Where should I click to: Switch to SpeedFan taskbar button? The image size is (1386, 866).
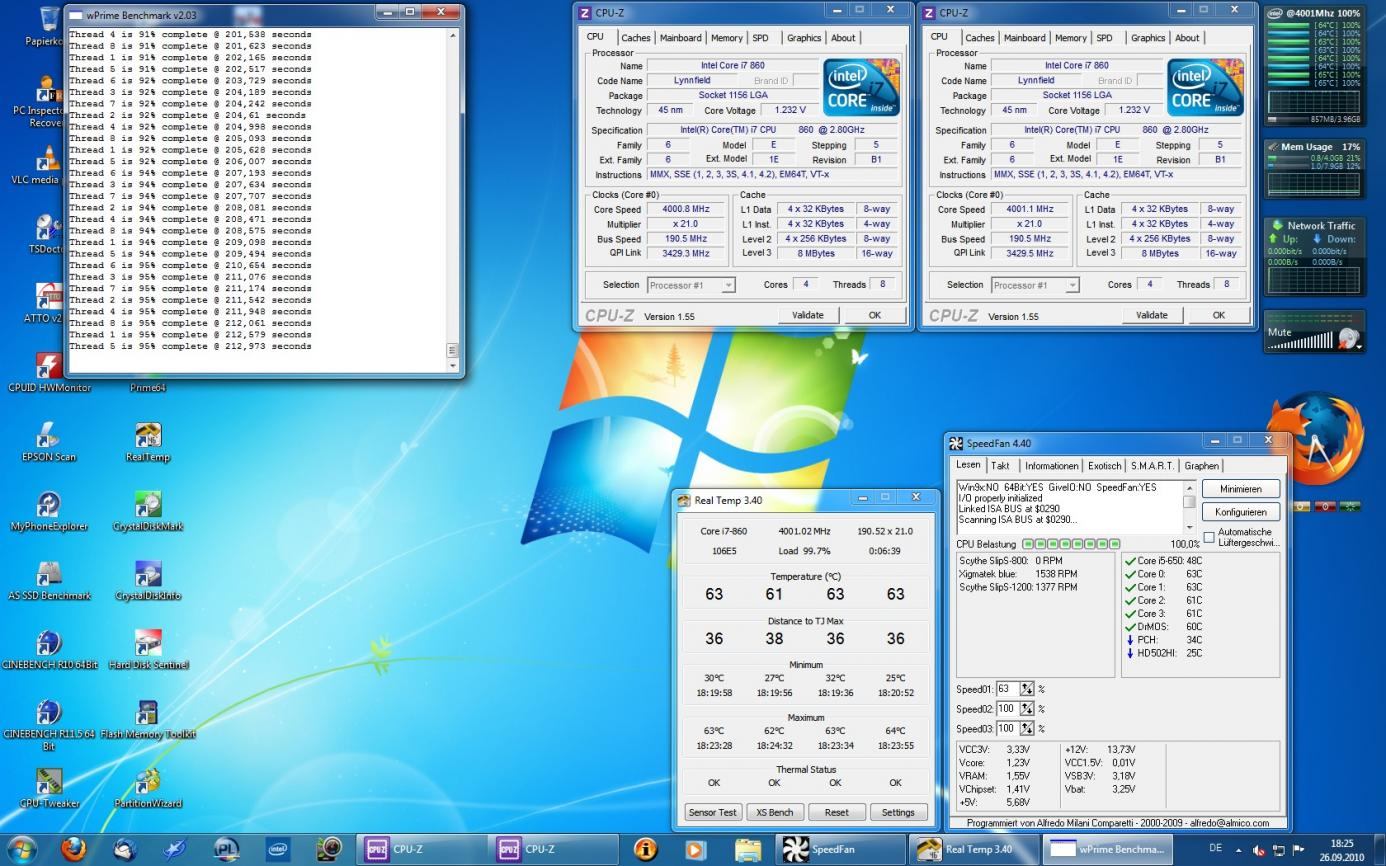coord(841,849)
